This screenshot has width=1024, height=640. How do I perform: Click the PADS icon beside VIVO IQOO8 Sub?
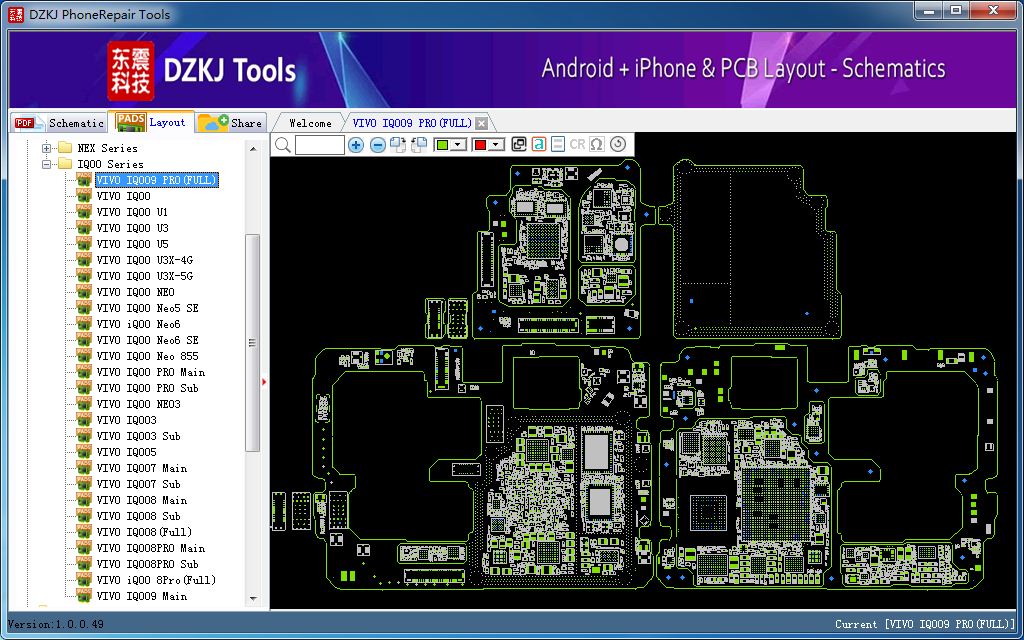click(x=84, y=516)
